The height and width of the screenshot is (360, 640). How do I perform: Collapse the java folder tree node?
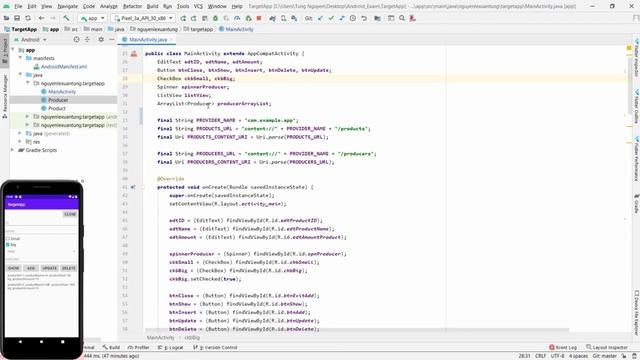click(20, 75)
